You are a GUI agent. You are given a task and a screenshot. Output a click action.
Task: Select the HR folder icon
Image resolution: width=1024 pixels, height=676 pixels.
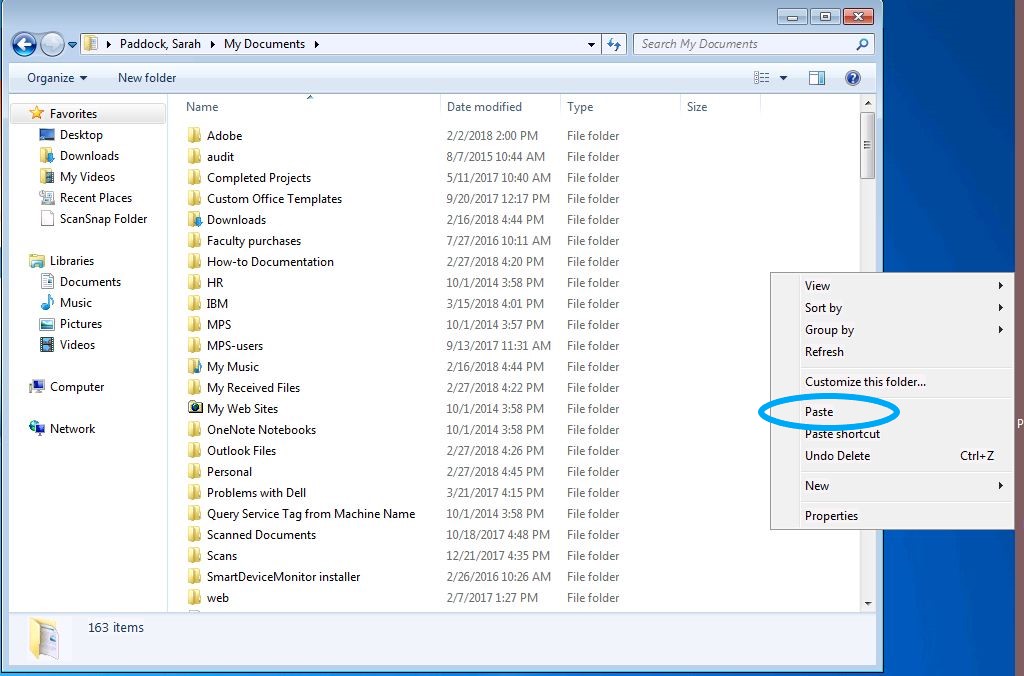point(194,282)
